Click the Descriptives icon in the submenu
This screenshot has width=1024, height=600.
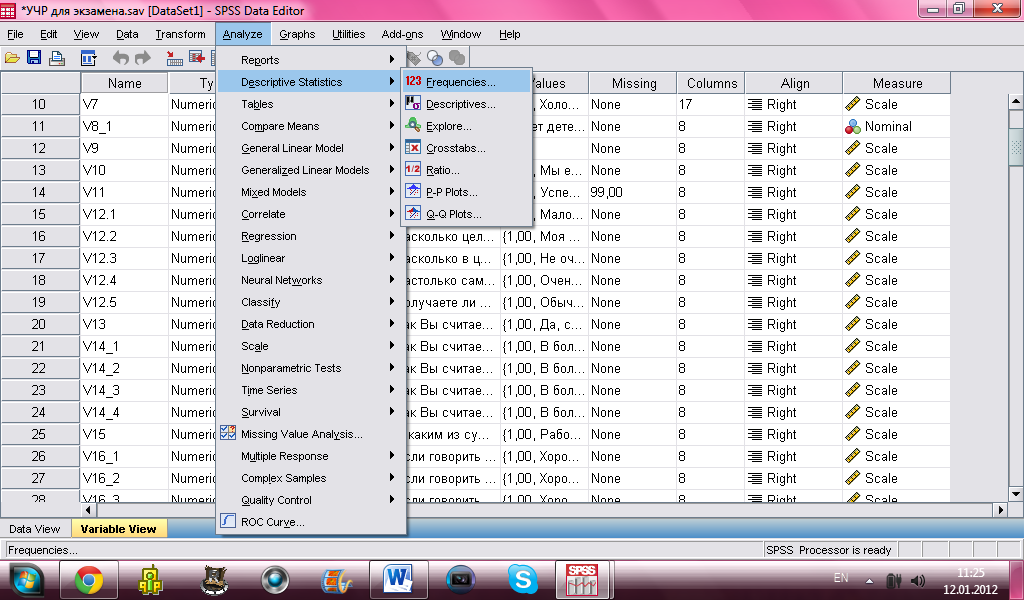point(413,104)
